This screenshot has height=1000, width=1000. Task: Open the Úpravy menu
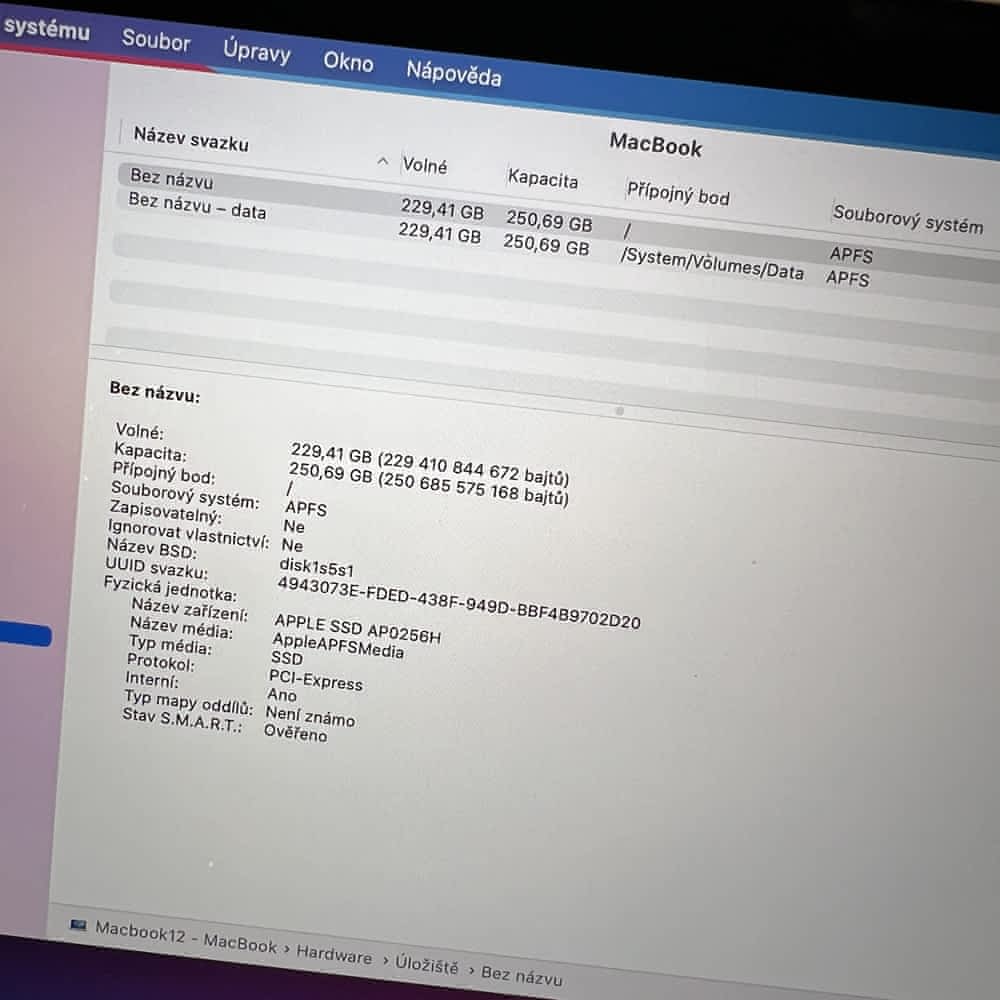[256, 50]
